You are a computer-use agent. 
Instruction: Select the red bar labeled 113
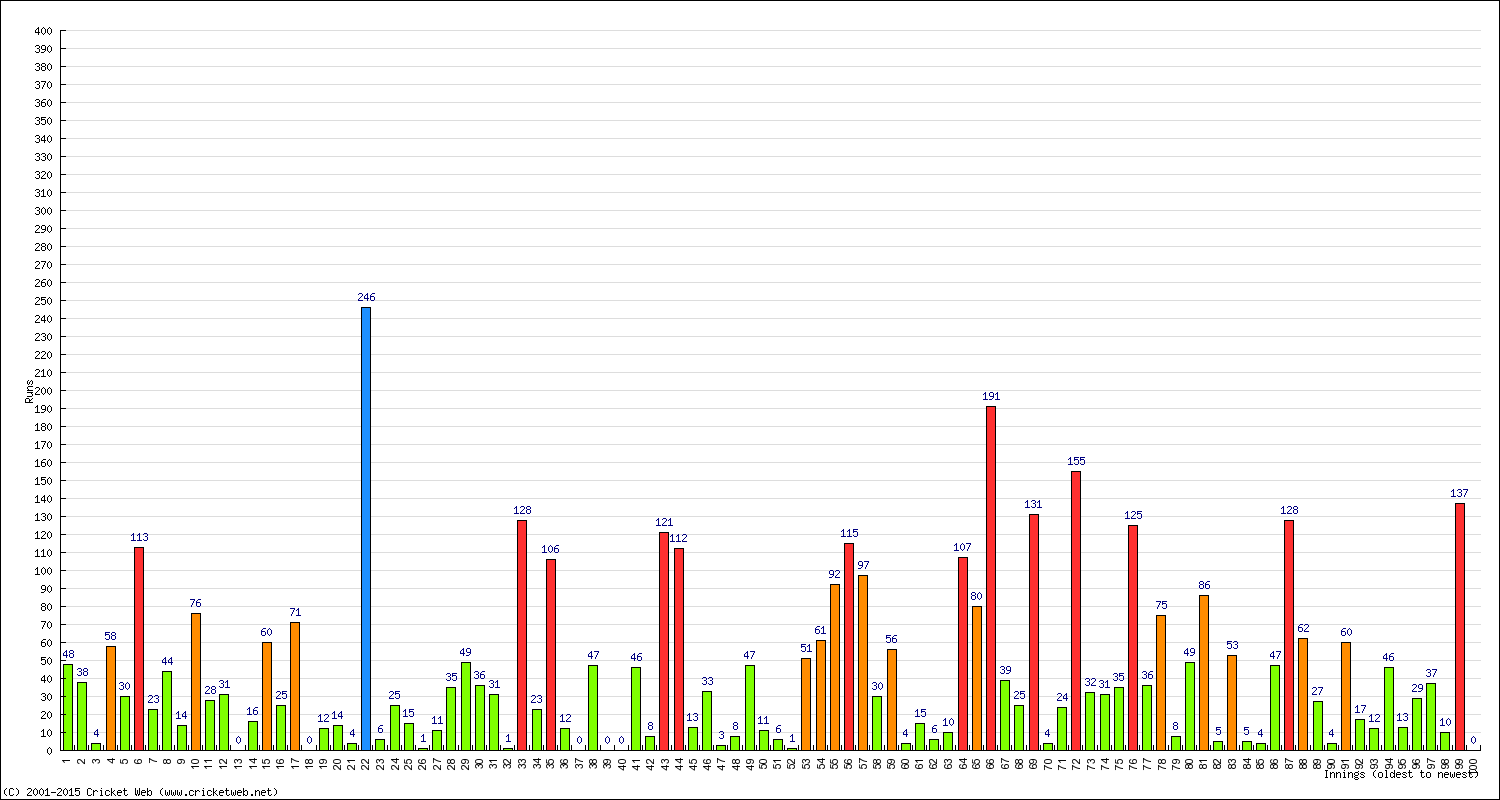139,648
